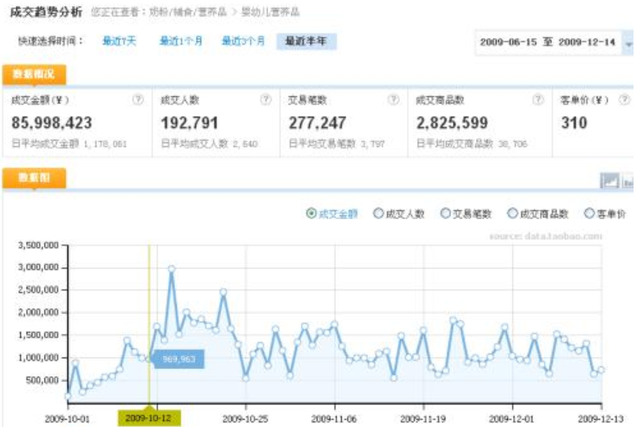This screenshot has width=640, height=427.
Task: Switch to the area chart view icon
Action: click(609, 181)
